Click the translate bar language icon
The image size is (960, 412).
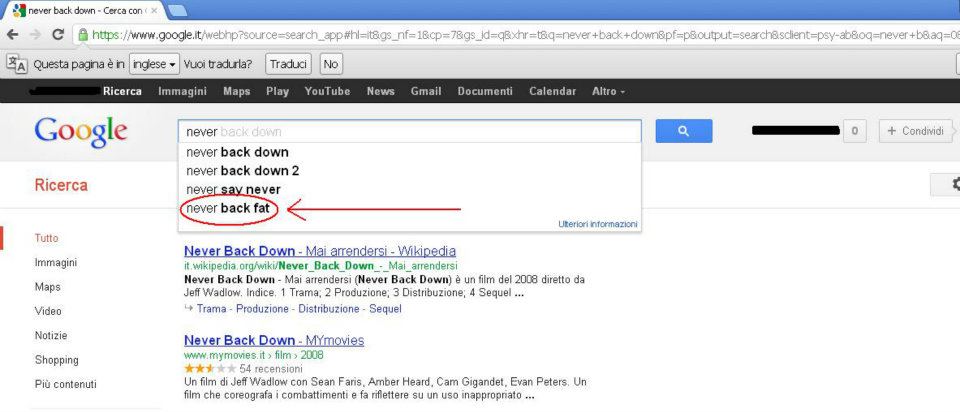[17, 64]
